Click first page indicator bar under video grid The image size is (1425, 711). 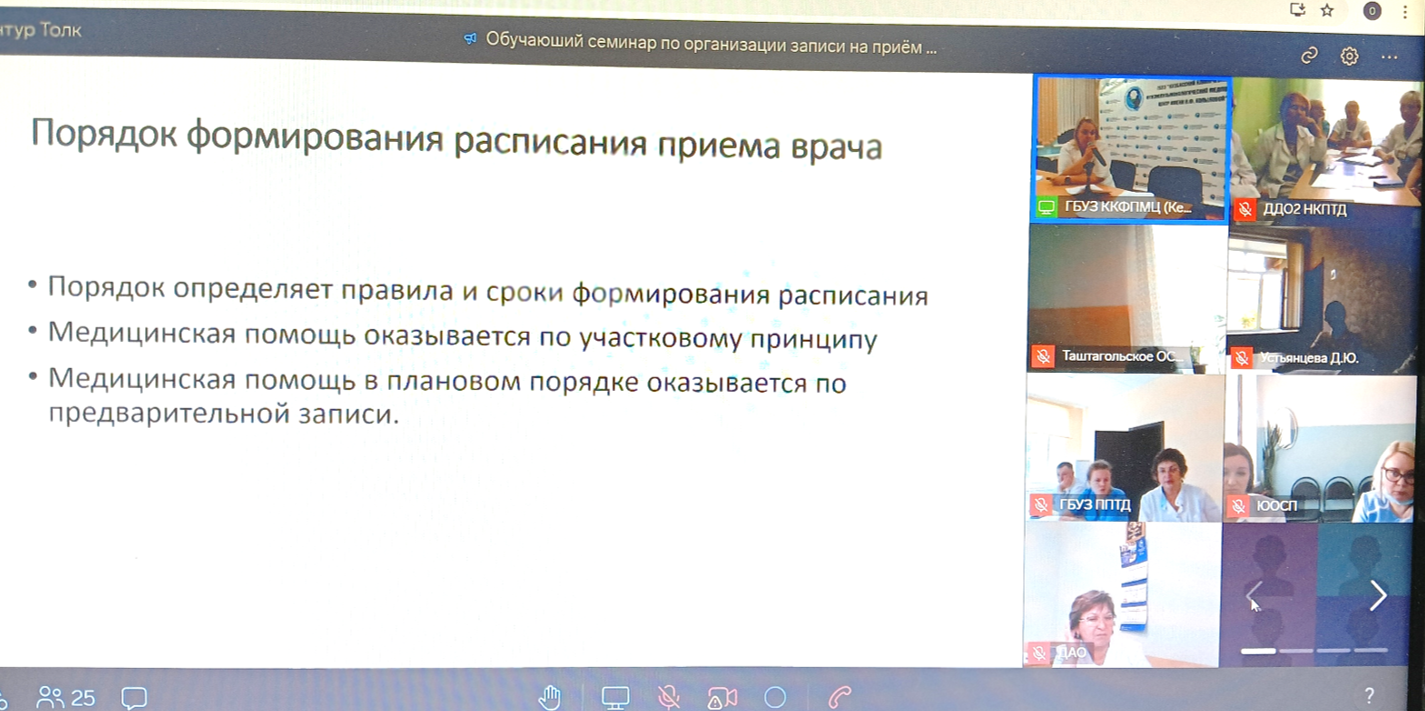(1258, 651)
